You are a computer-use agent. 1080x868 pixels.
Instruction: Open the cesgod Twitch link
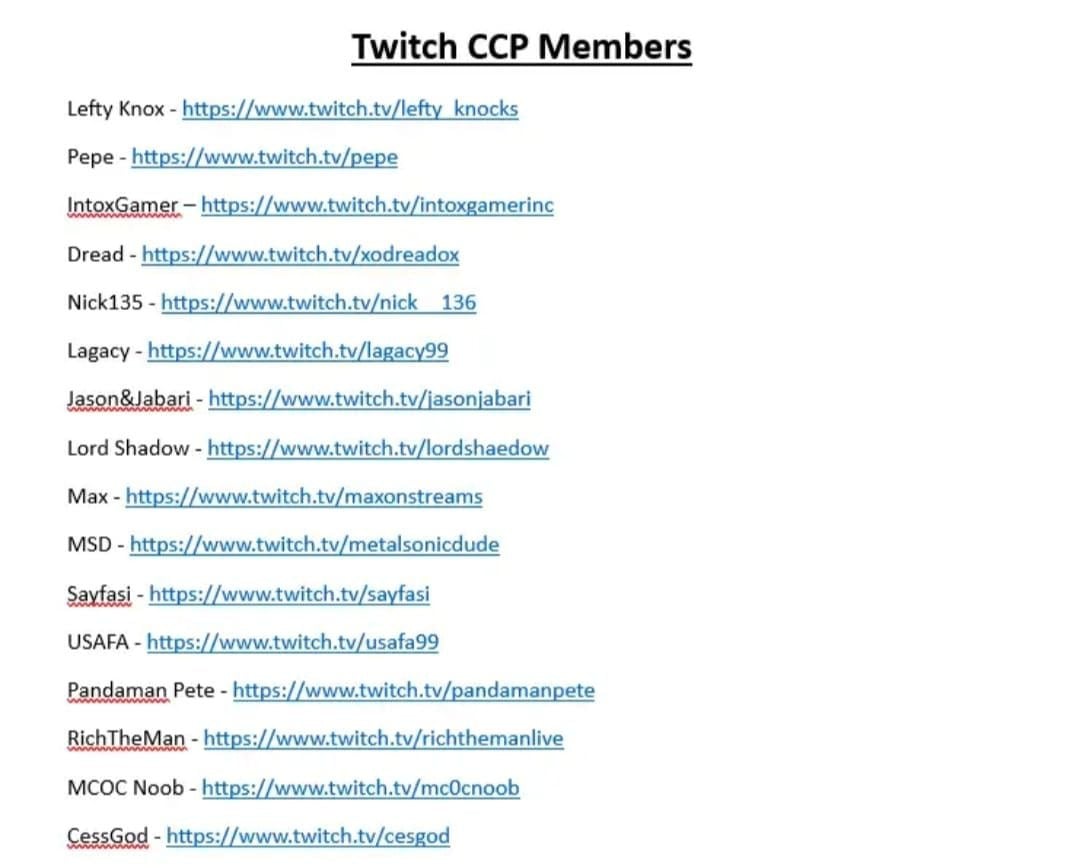[308, 836]
